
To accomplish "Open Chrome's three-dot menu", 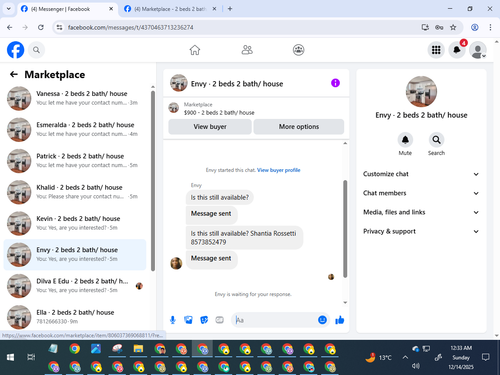I will (x=490, y=27).
